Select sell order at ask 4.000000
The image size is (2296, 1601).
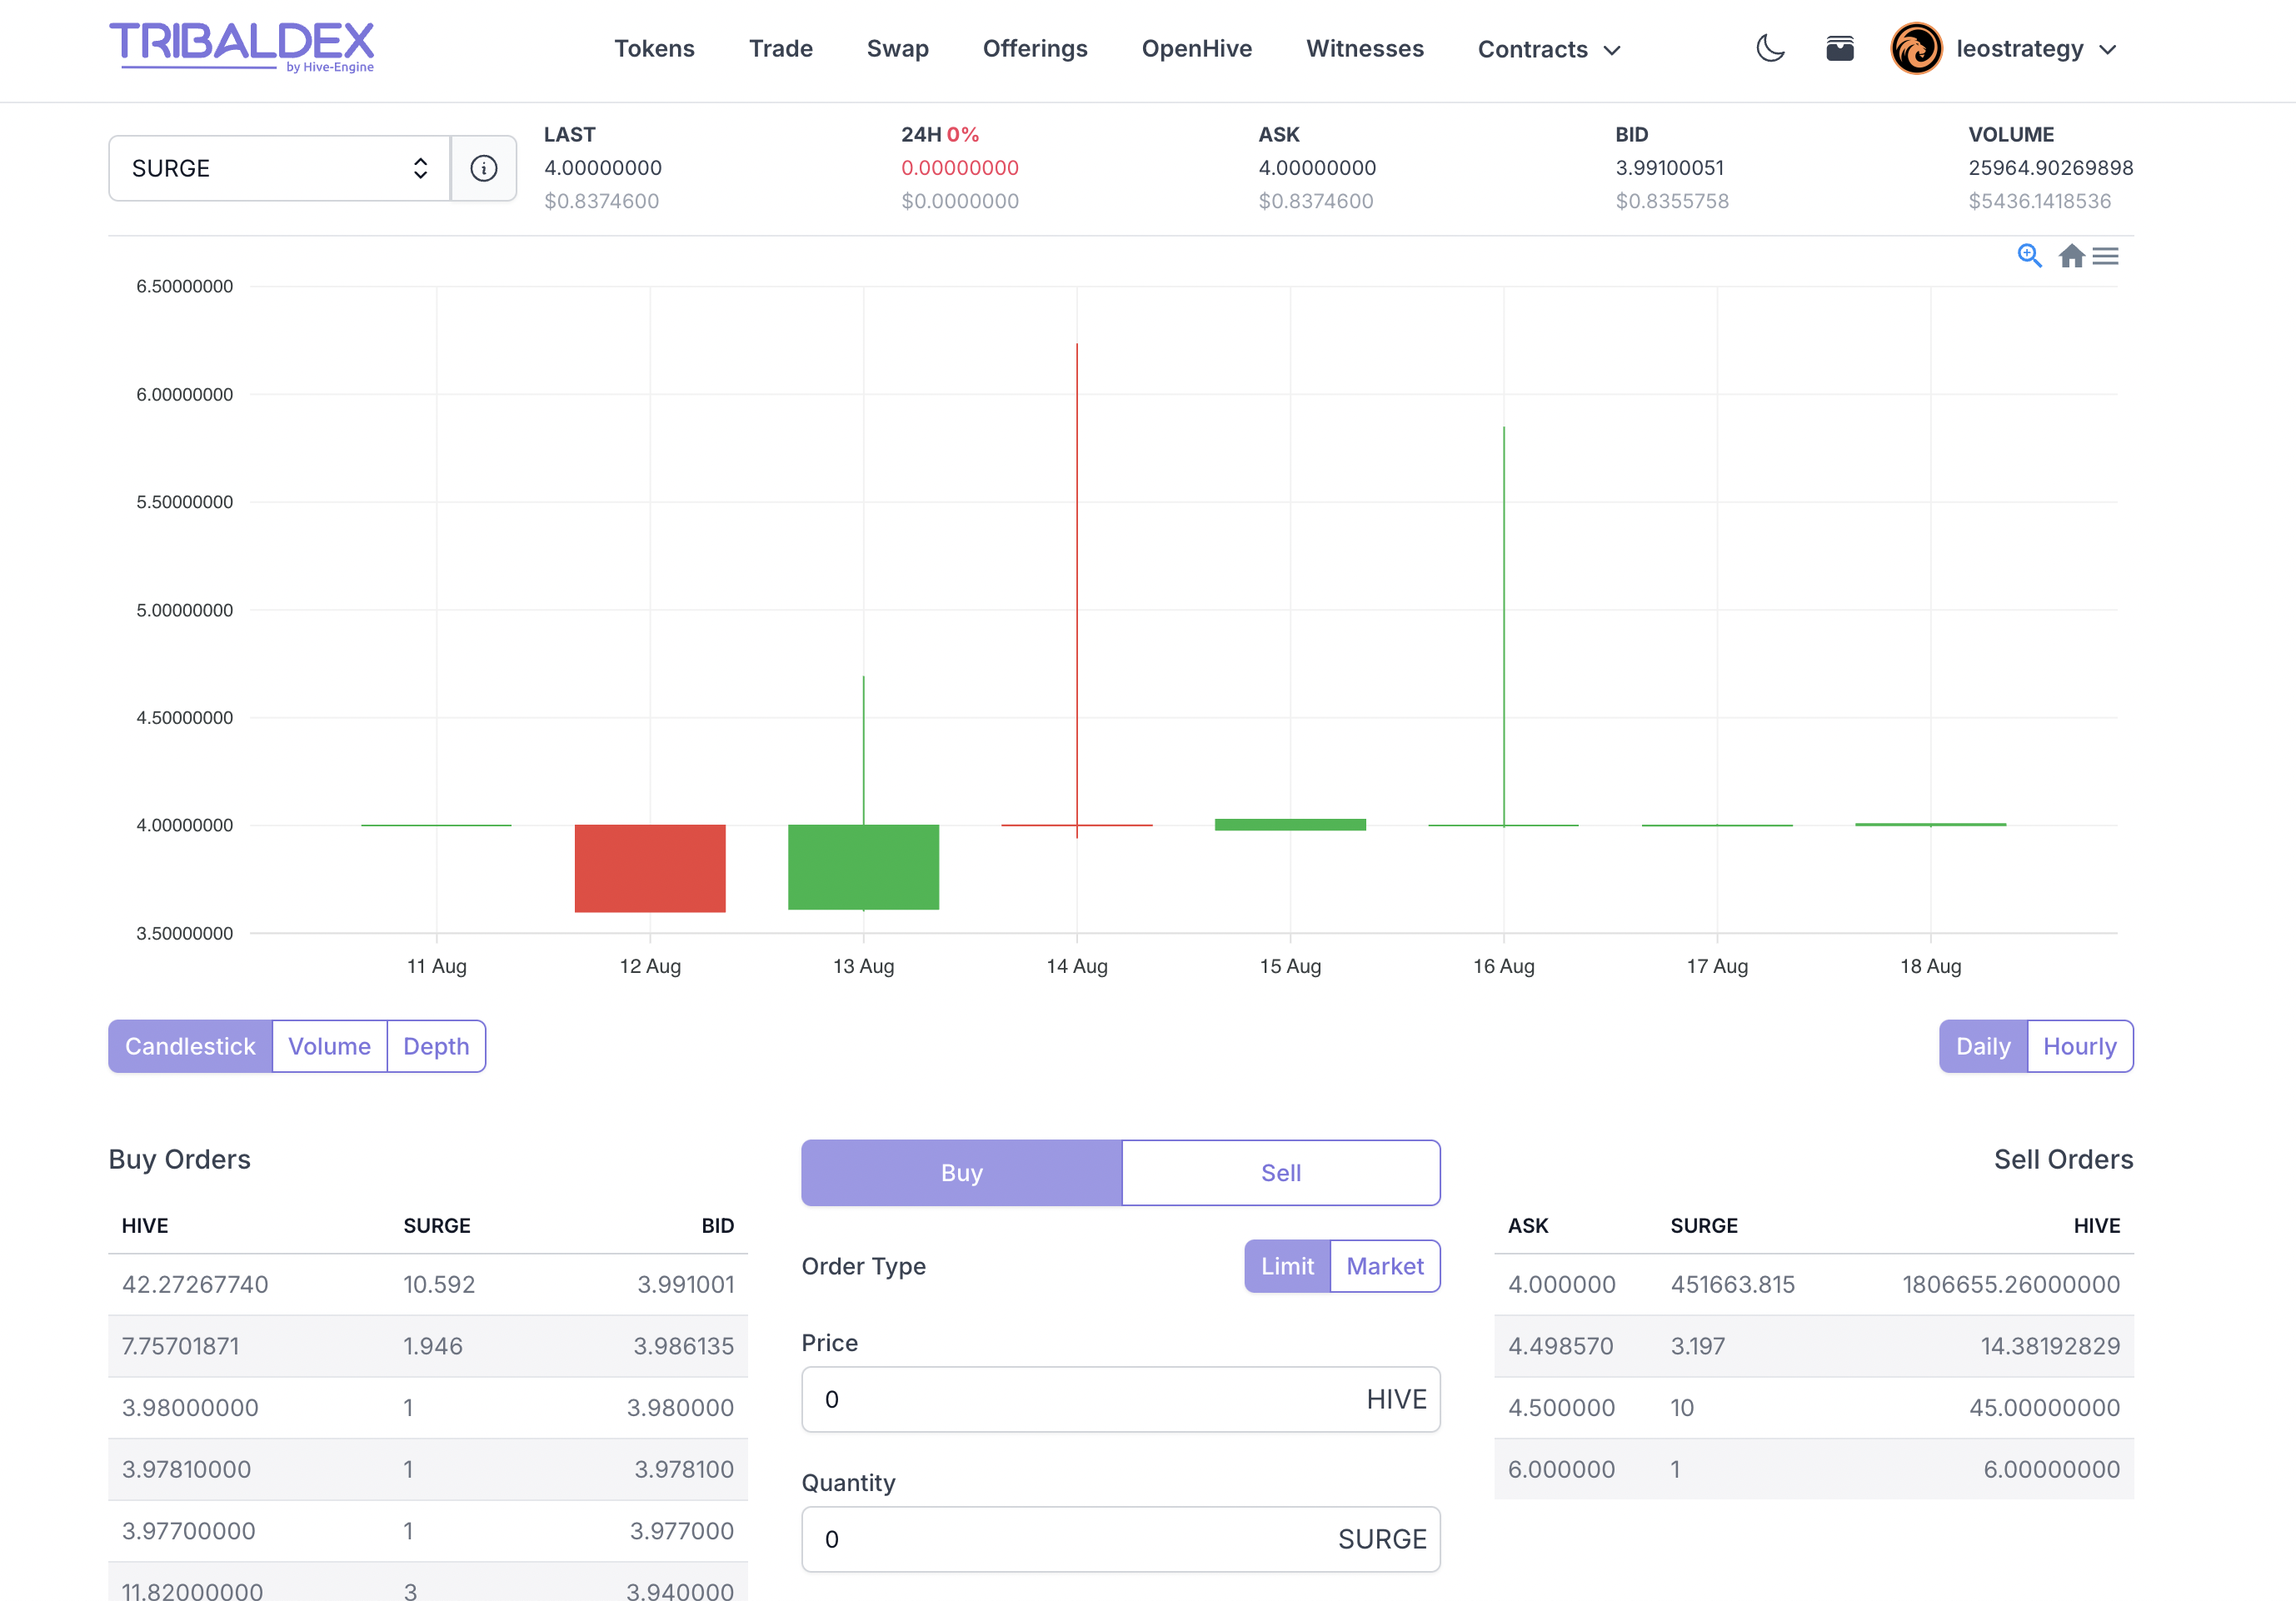pos(1814,1284)
